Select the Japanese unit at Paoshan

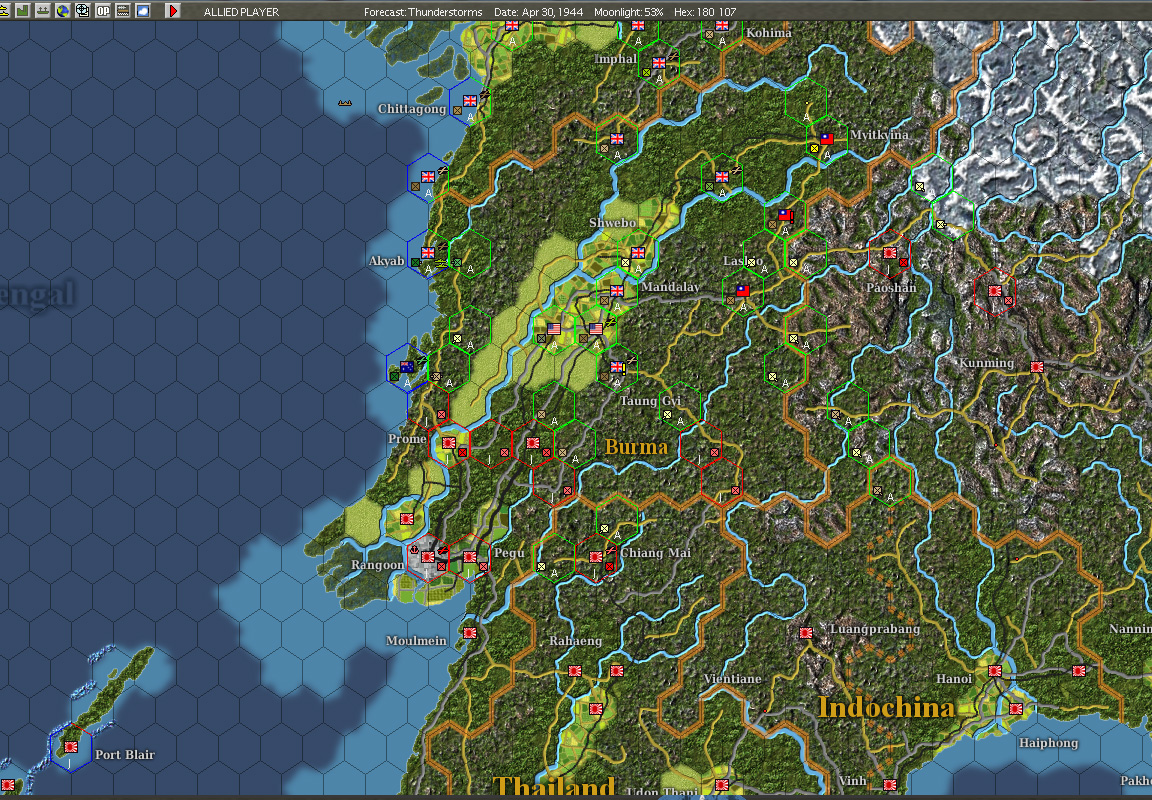pyautogui.click(x=890, y=253)
